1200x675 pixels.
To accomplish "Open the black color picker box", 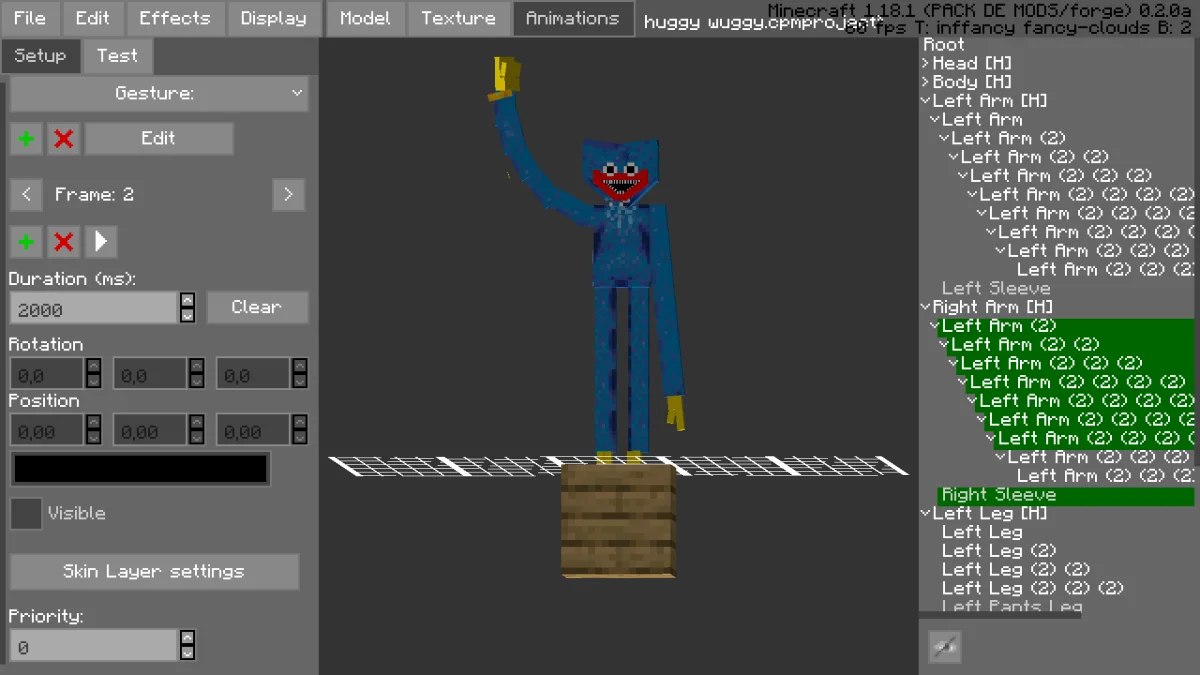I will pyautogui.click(x=140, y=469).
